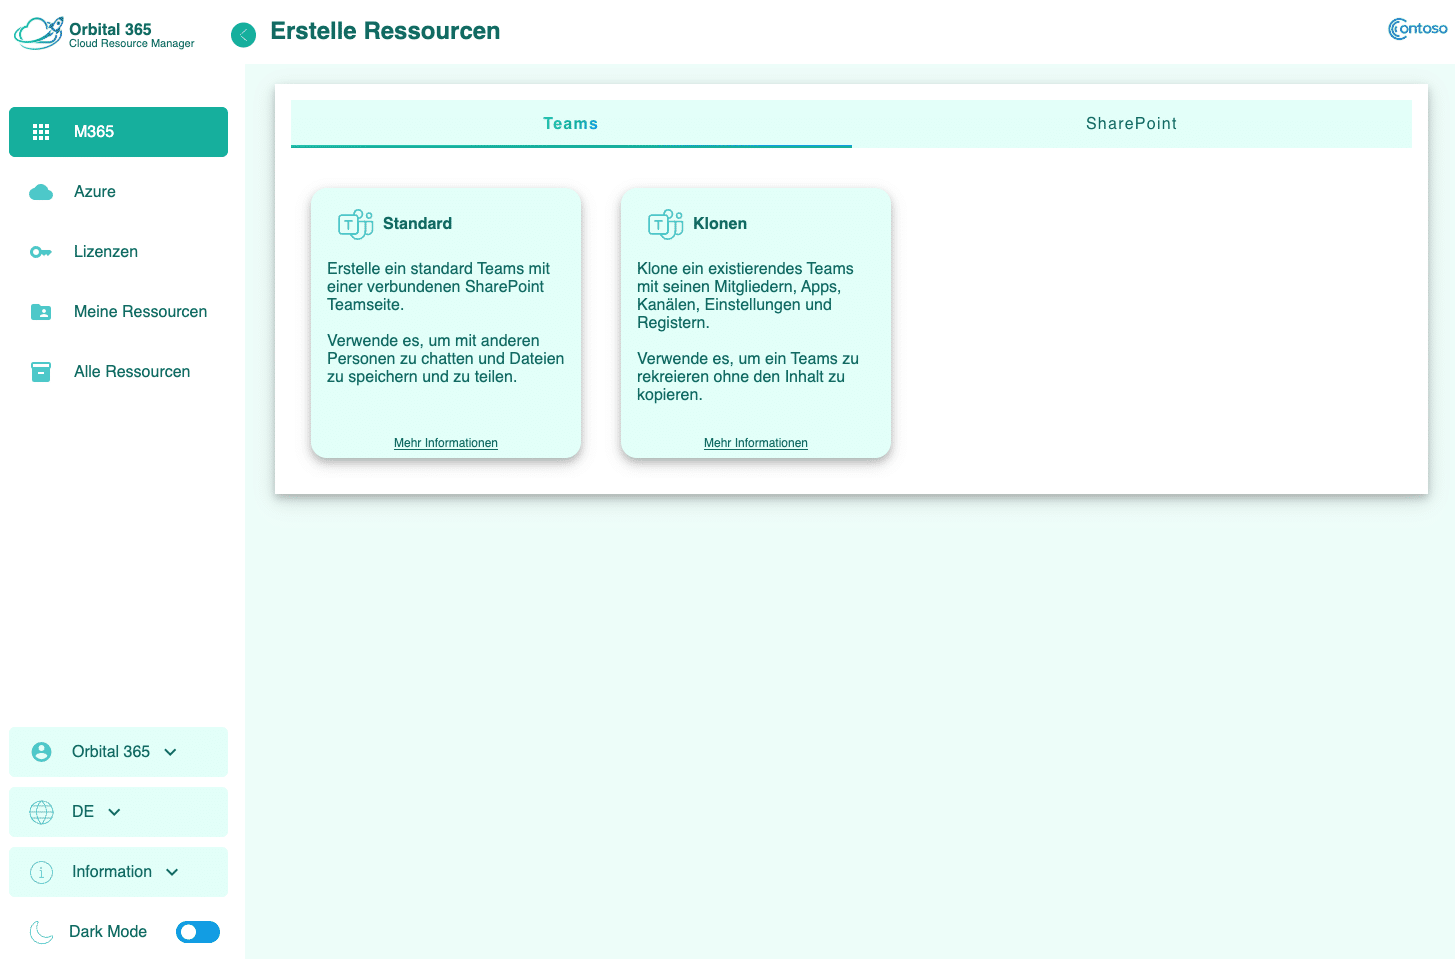Open Mehr Informationen link on Klonen card
The image size is (1455, 959).
tap(756, 443)
